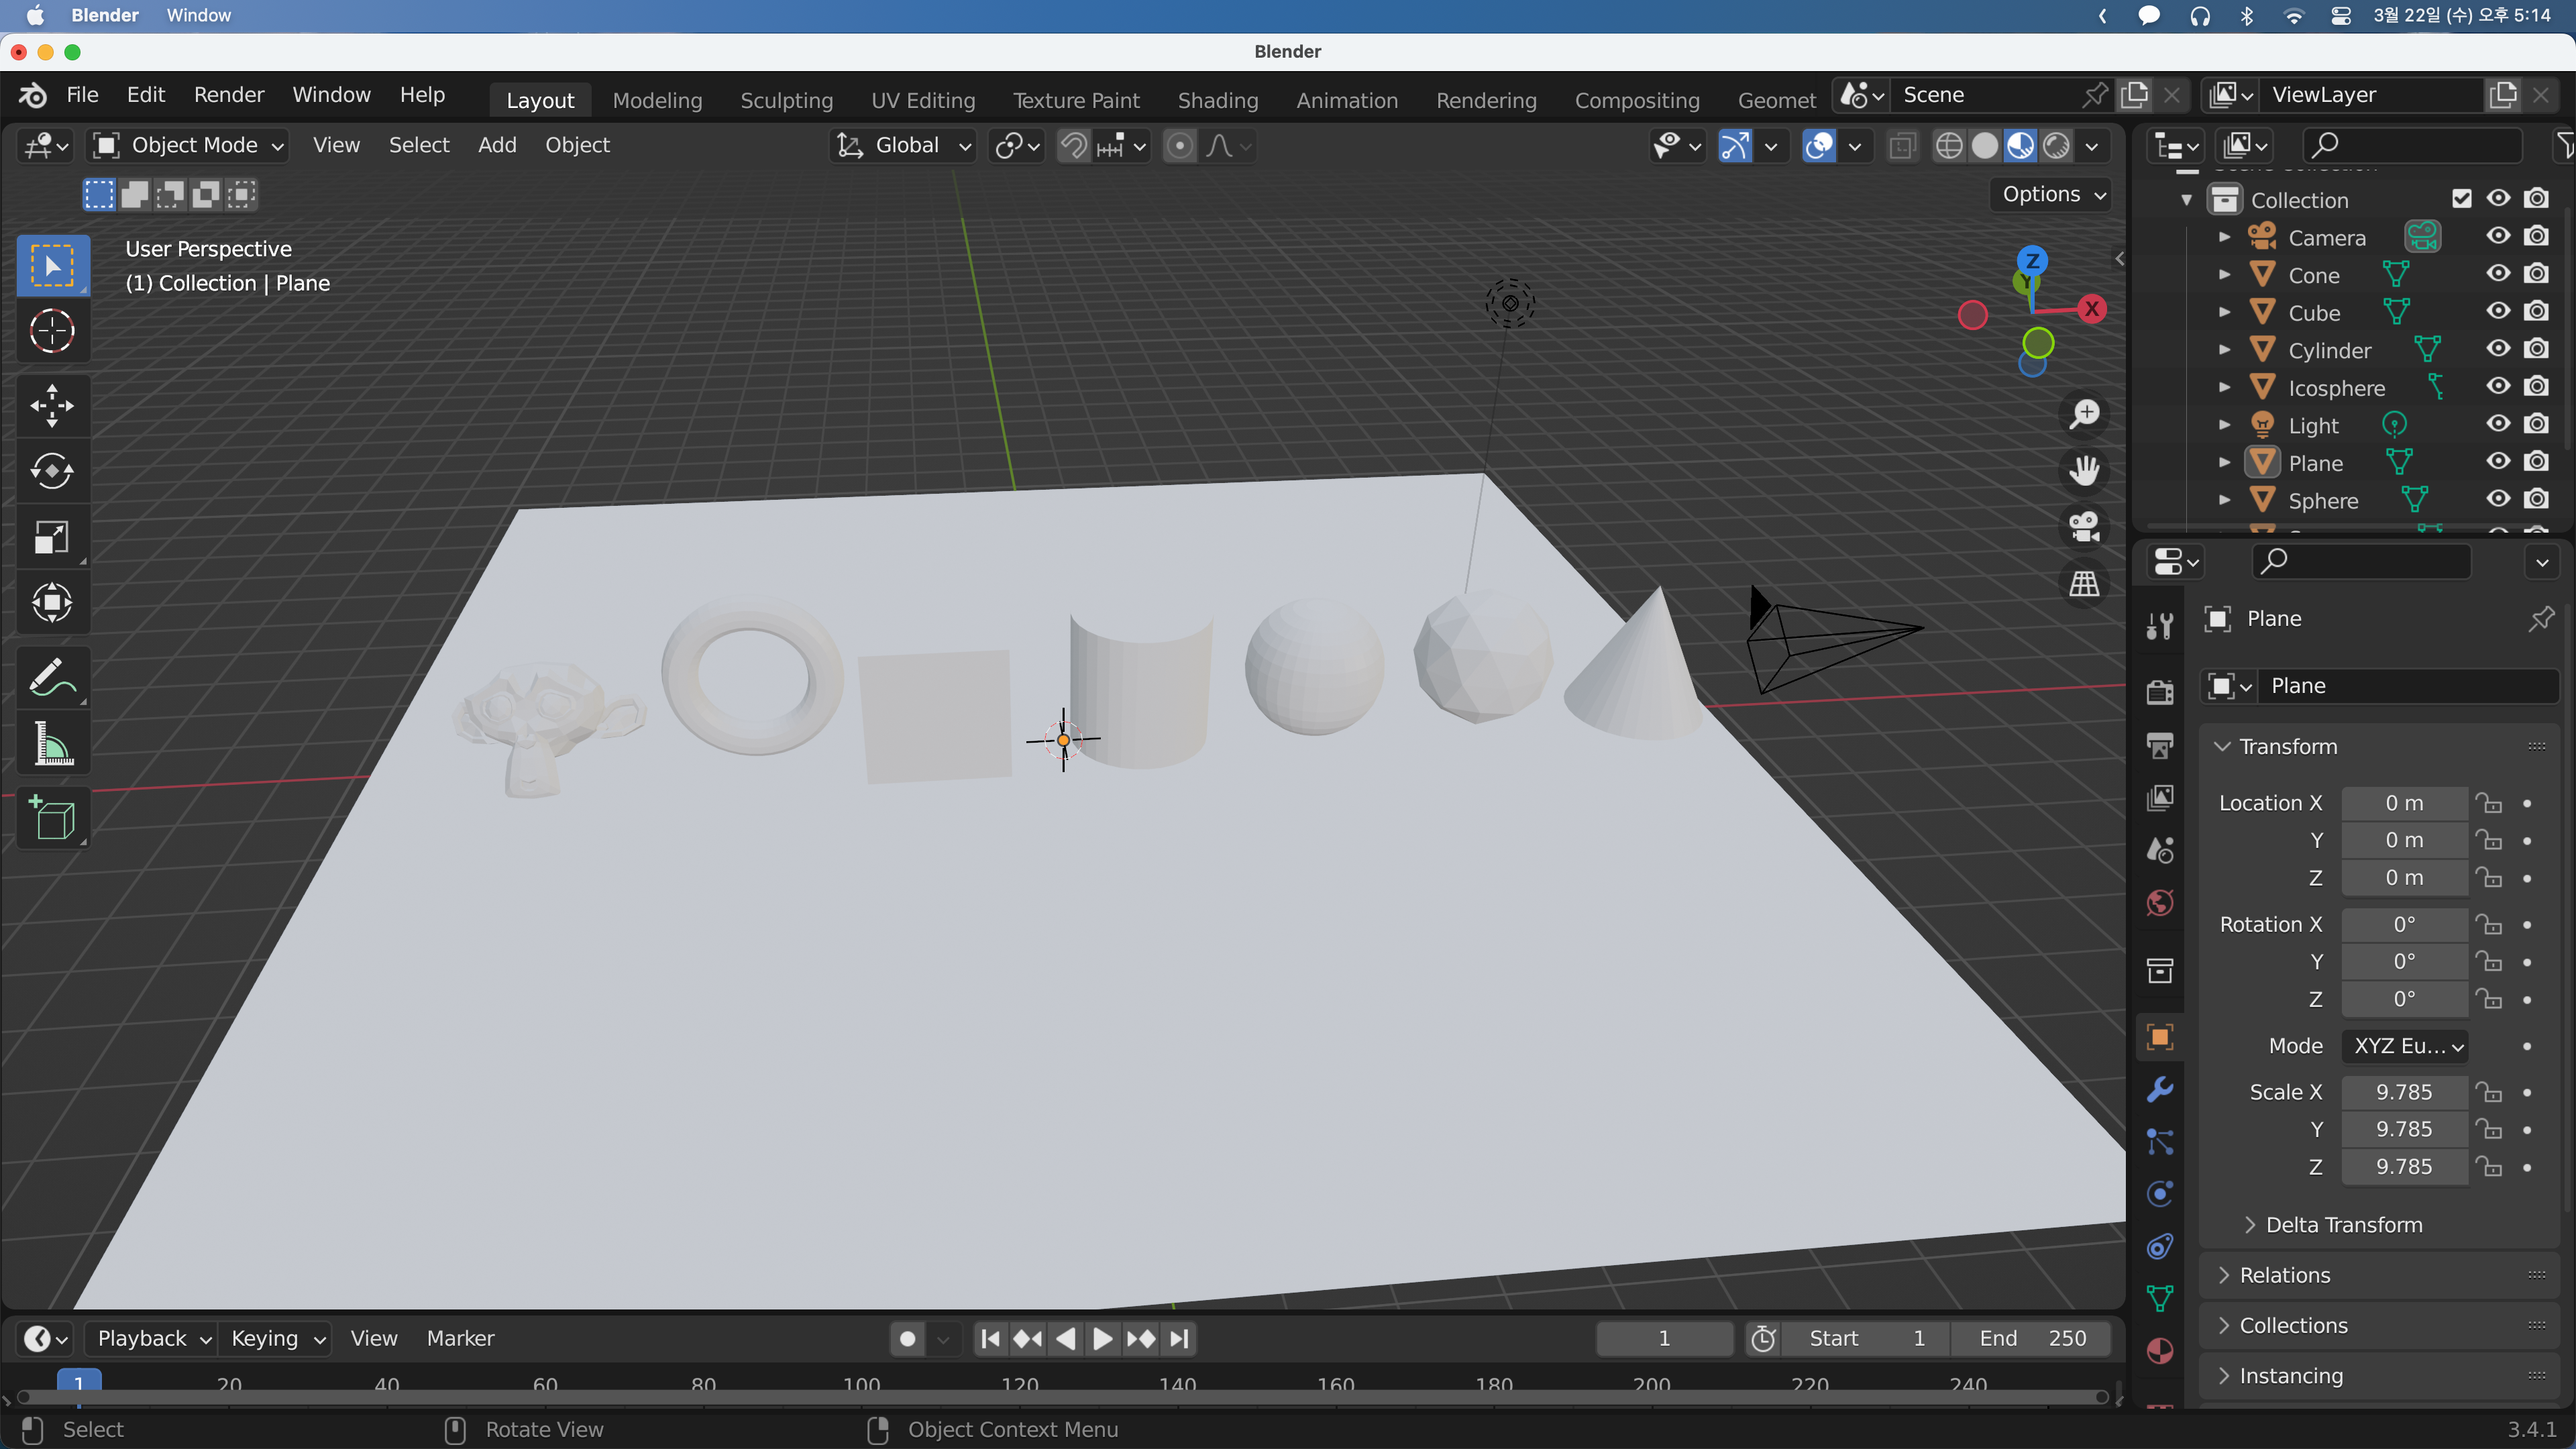Viewport: 2576px width, 1449px height.
Task: Activate the Transform tool
Action: pyautogui.click(x=52, y=603)
